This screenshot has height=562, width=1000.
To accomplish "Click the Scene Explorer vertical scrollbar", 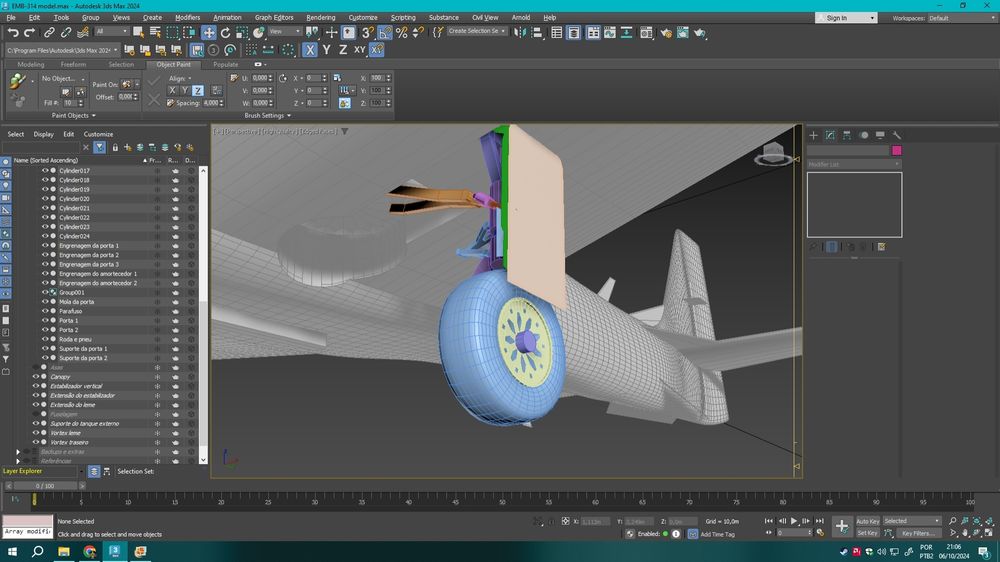I will [203, 314].
